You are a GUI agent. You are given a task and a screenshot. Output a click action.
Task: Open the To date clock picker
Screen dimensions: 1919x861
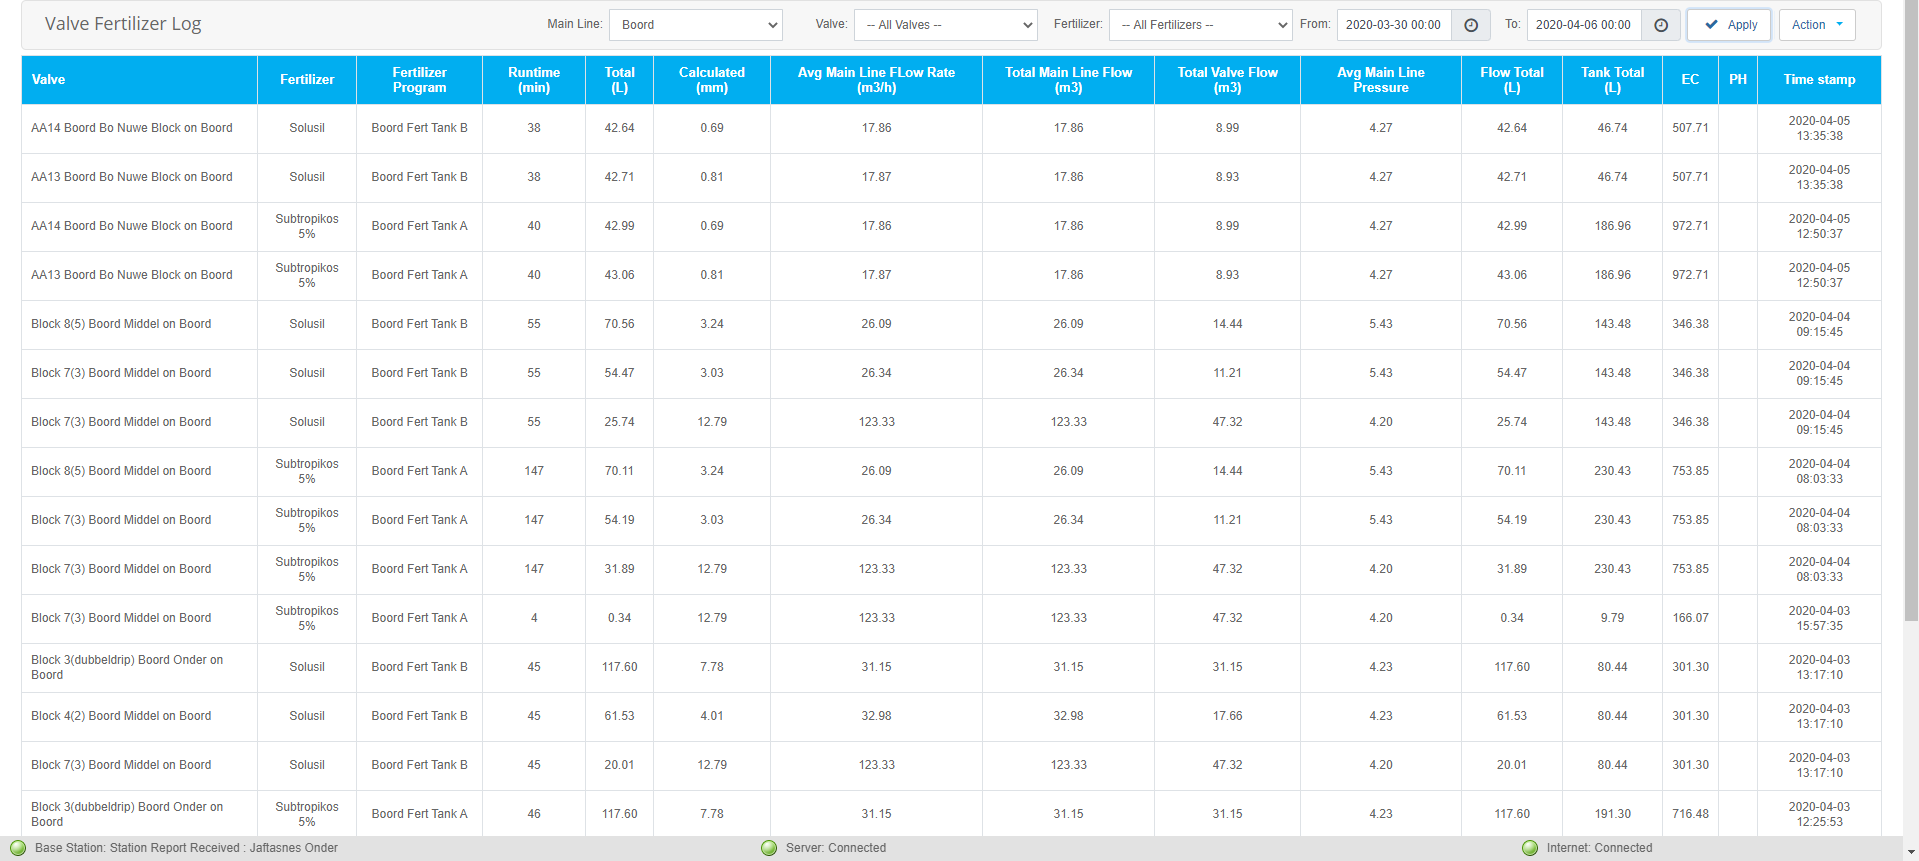(1661, 25)
